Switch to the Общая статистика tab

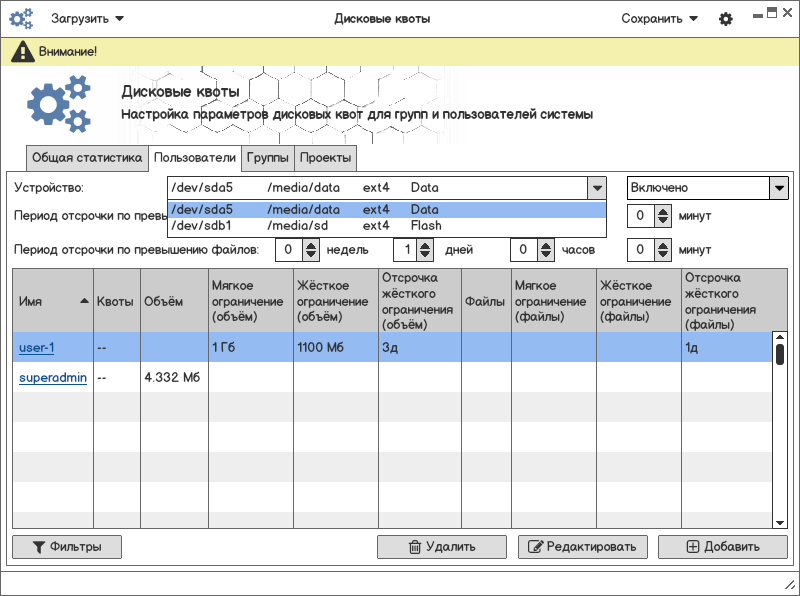(x=88, y=158)
